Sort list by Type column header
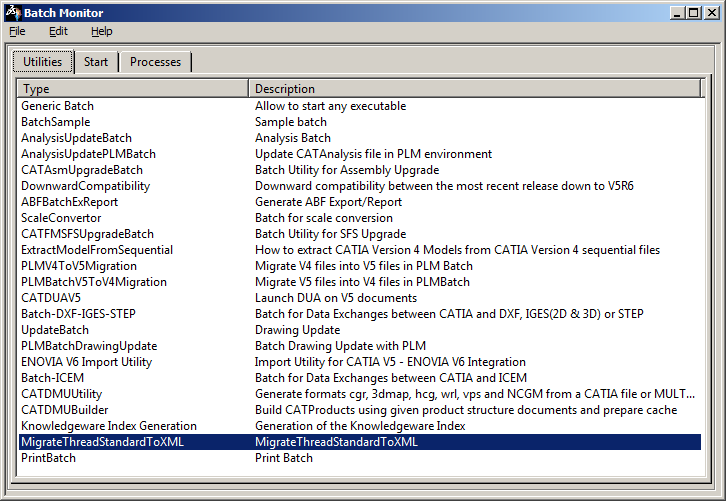This screenshot has height=501, width=726. (x=133, y=89)
